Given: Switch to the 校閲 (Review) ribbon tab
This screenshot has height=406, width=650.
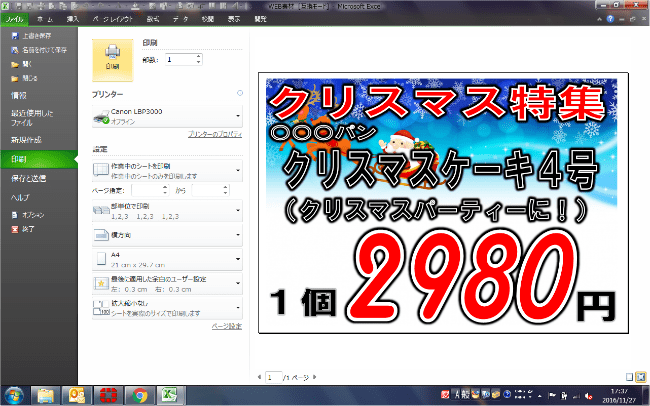Looking at the screenshot, I should (208, 19).
